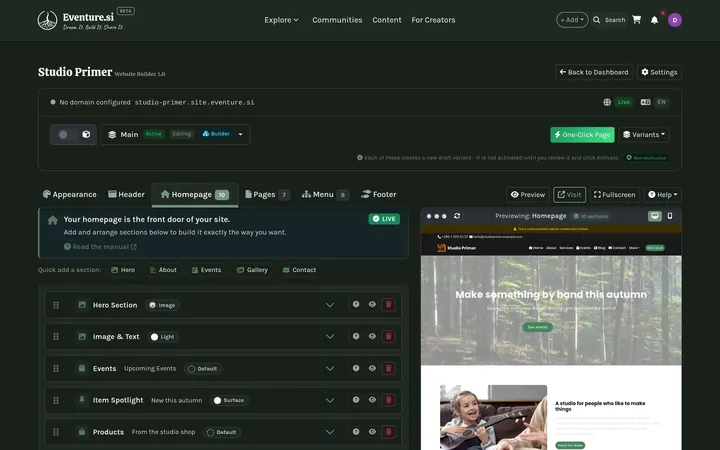The width and height of the screenshot is (720, 450).
Task: Open Communities in top navigation
Action: point(337,20)
